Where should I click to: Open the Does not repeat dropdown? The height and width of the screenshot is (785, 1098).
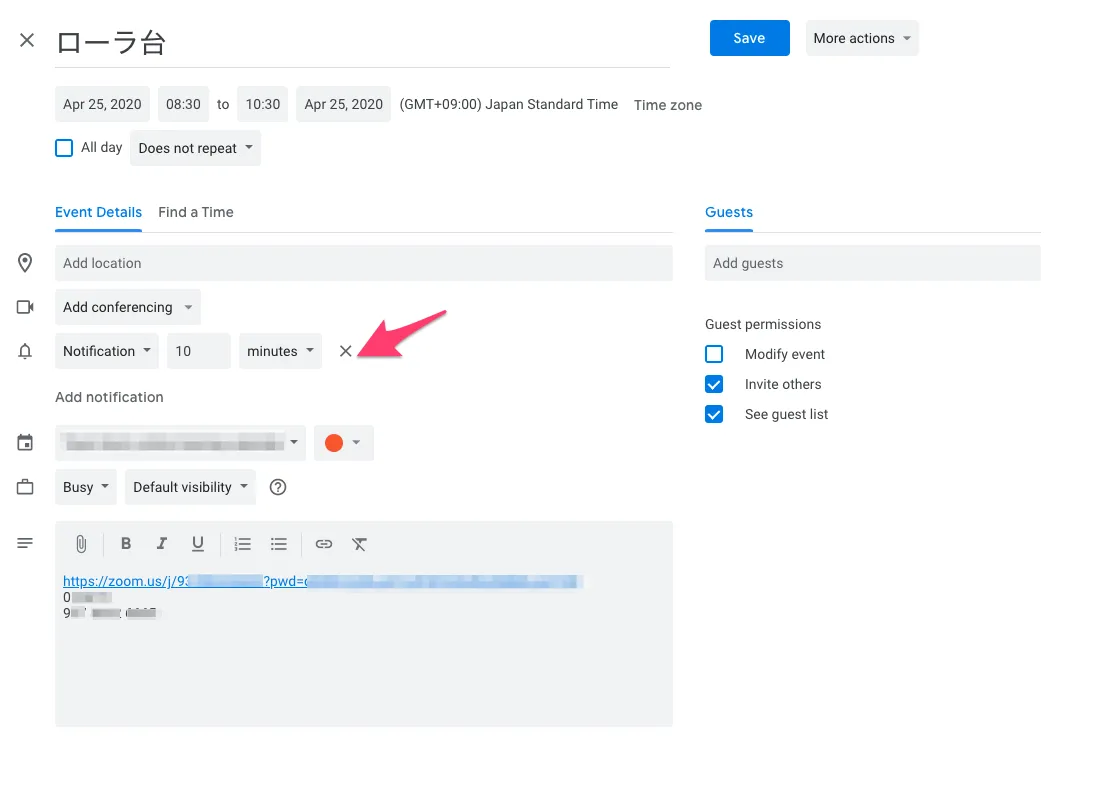[195, 148]
